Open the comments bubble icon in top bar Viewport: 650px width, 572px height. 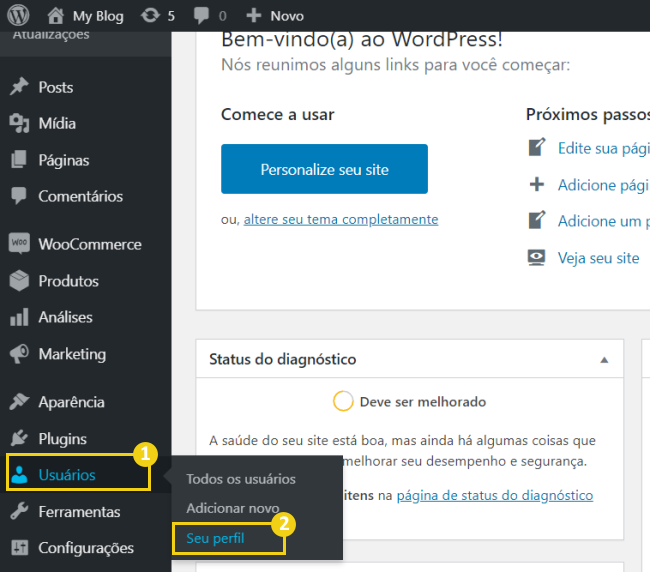tap(201, 16)
